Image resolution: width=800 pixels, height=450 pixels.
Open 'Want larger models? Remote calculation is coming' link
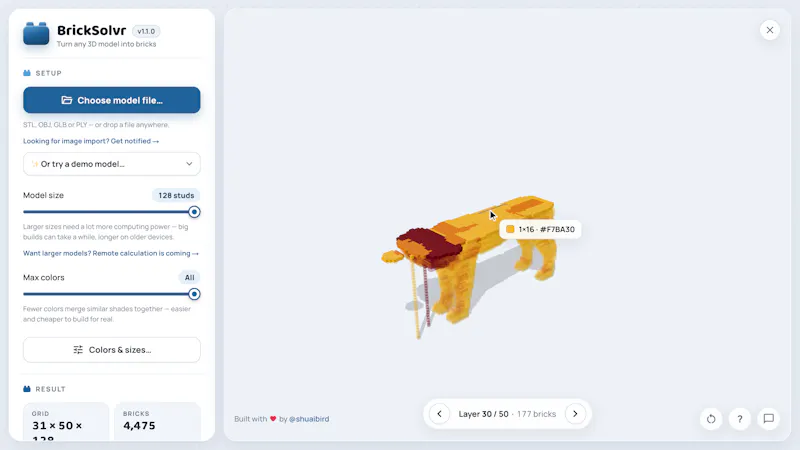pyautogui.click(x=111, y=253)
